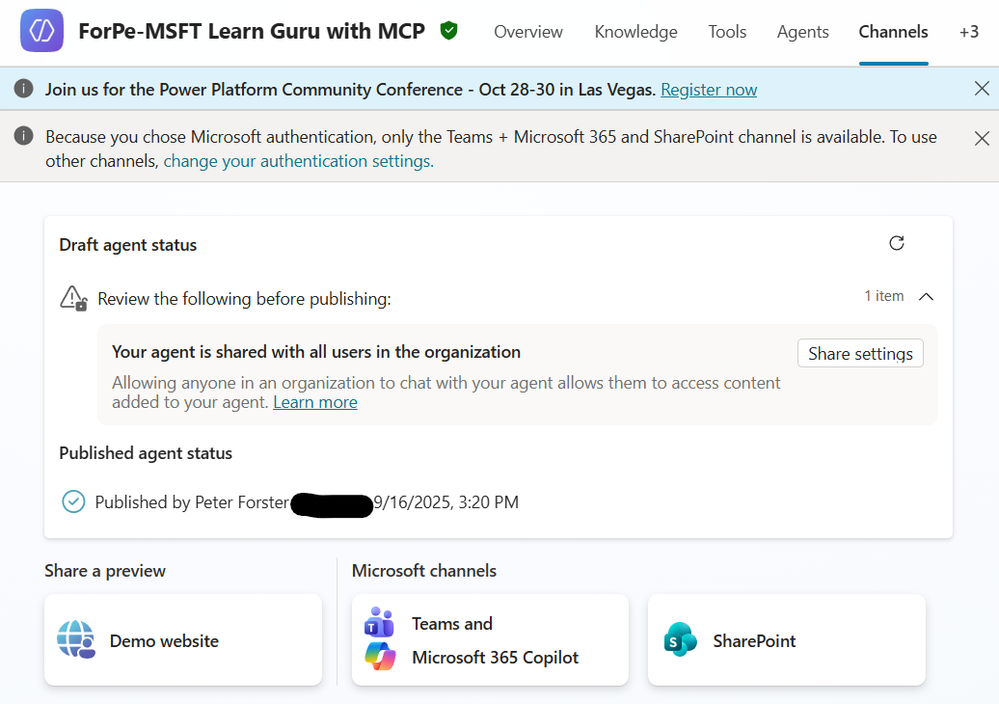Click the warning icon beside review notice
This screenshot has width=999, height=704.
point(73,298)
